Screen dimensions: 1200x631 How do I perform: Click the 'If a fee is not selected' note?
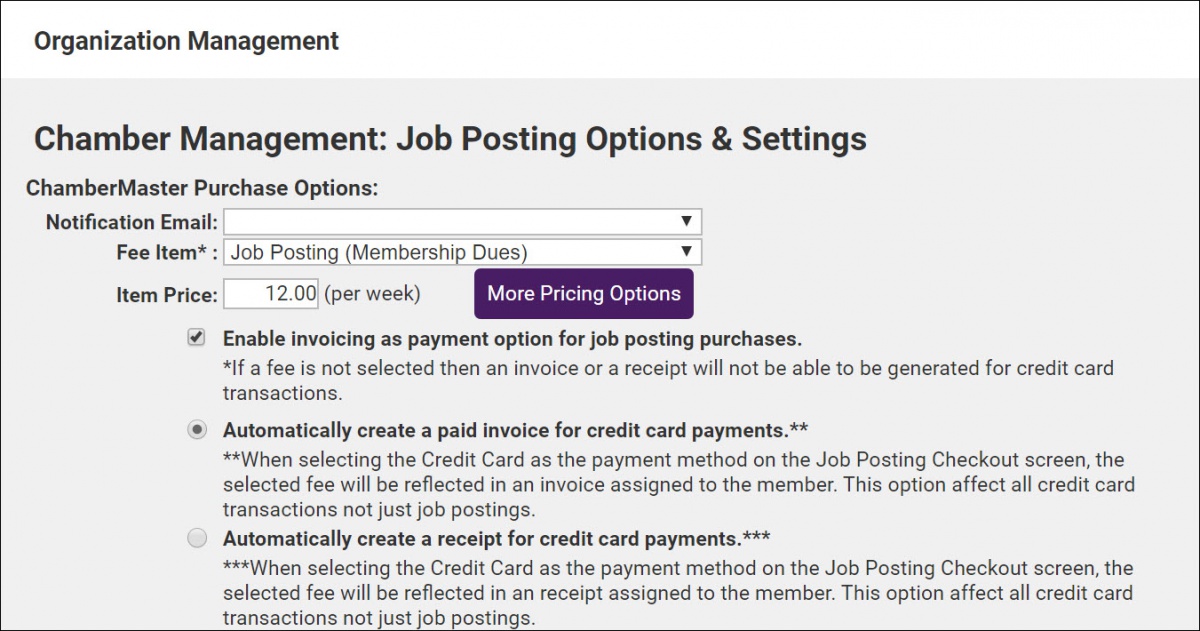coord(667,380)
